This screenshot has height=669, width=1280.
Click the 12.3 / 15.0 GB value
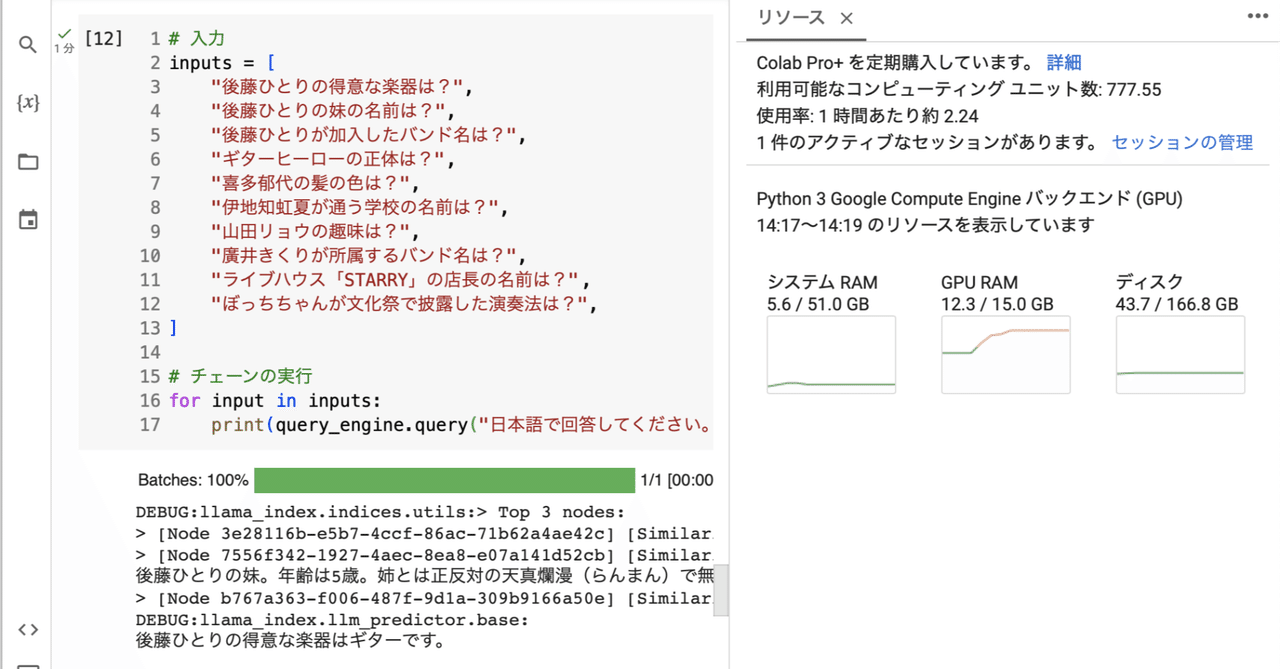997,304
